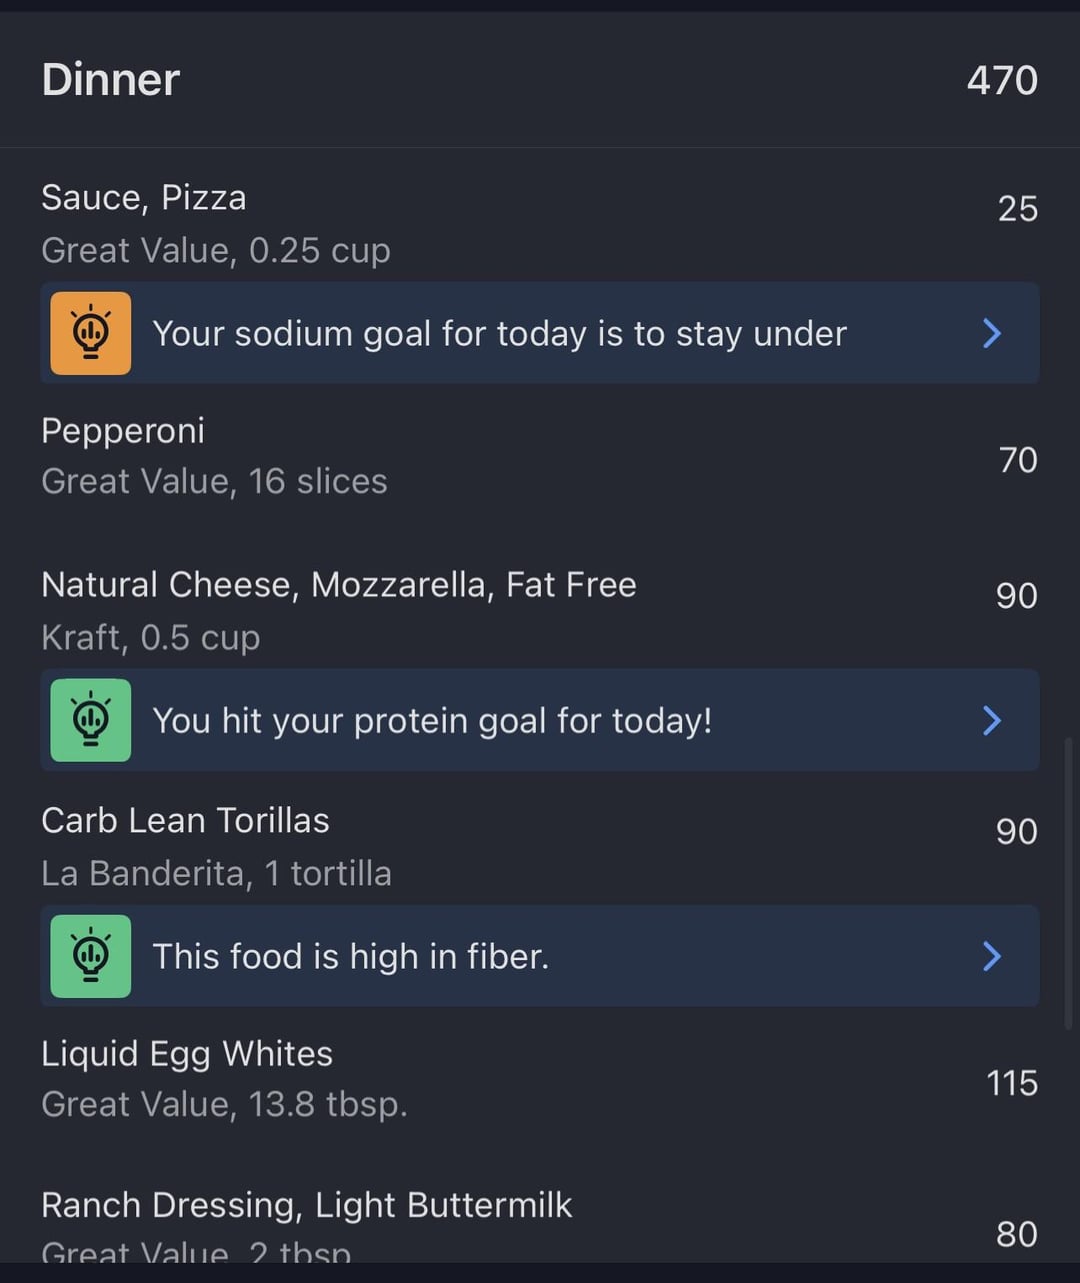Open the Pepperoni food entry
Viewport: 1080px width, 1283px height.
click(123, 431)
